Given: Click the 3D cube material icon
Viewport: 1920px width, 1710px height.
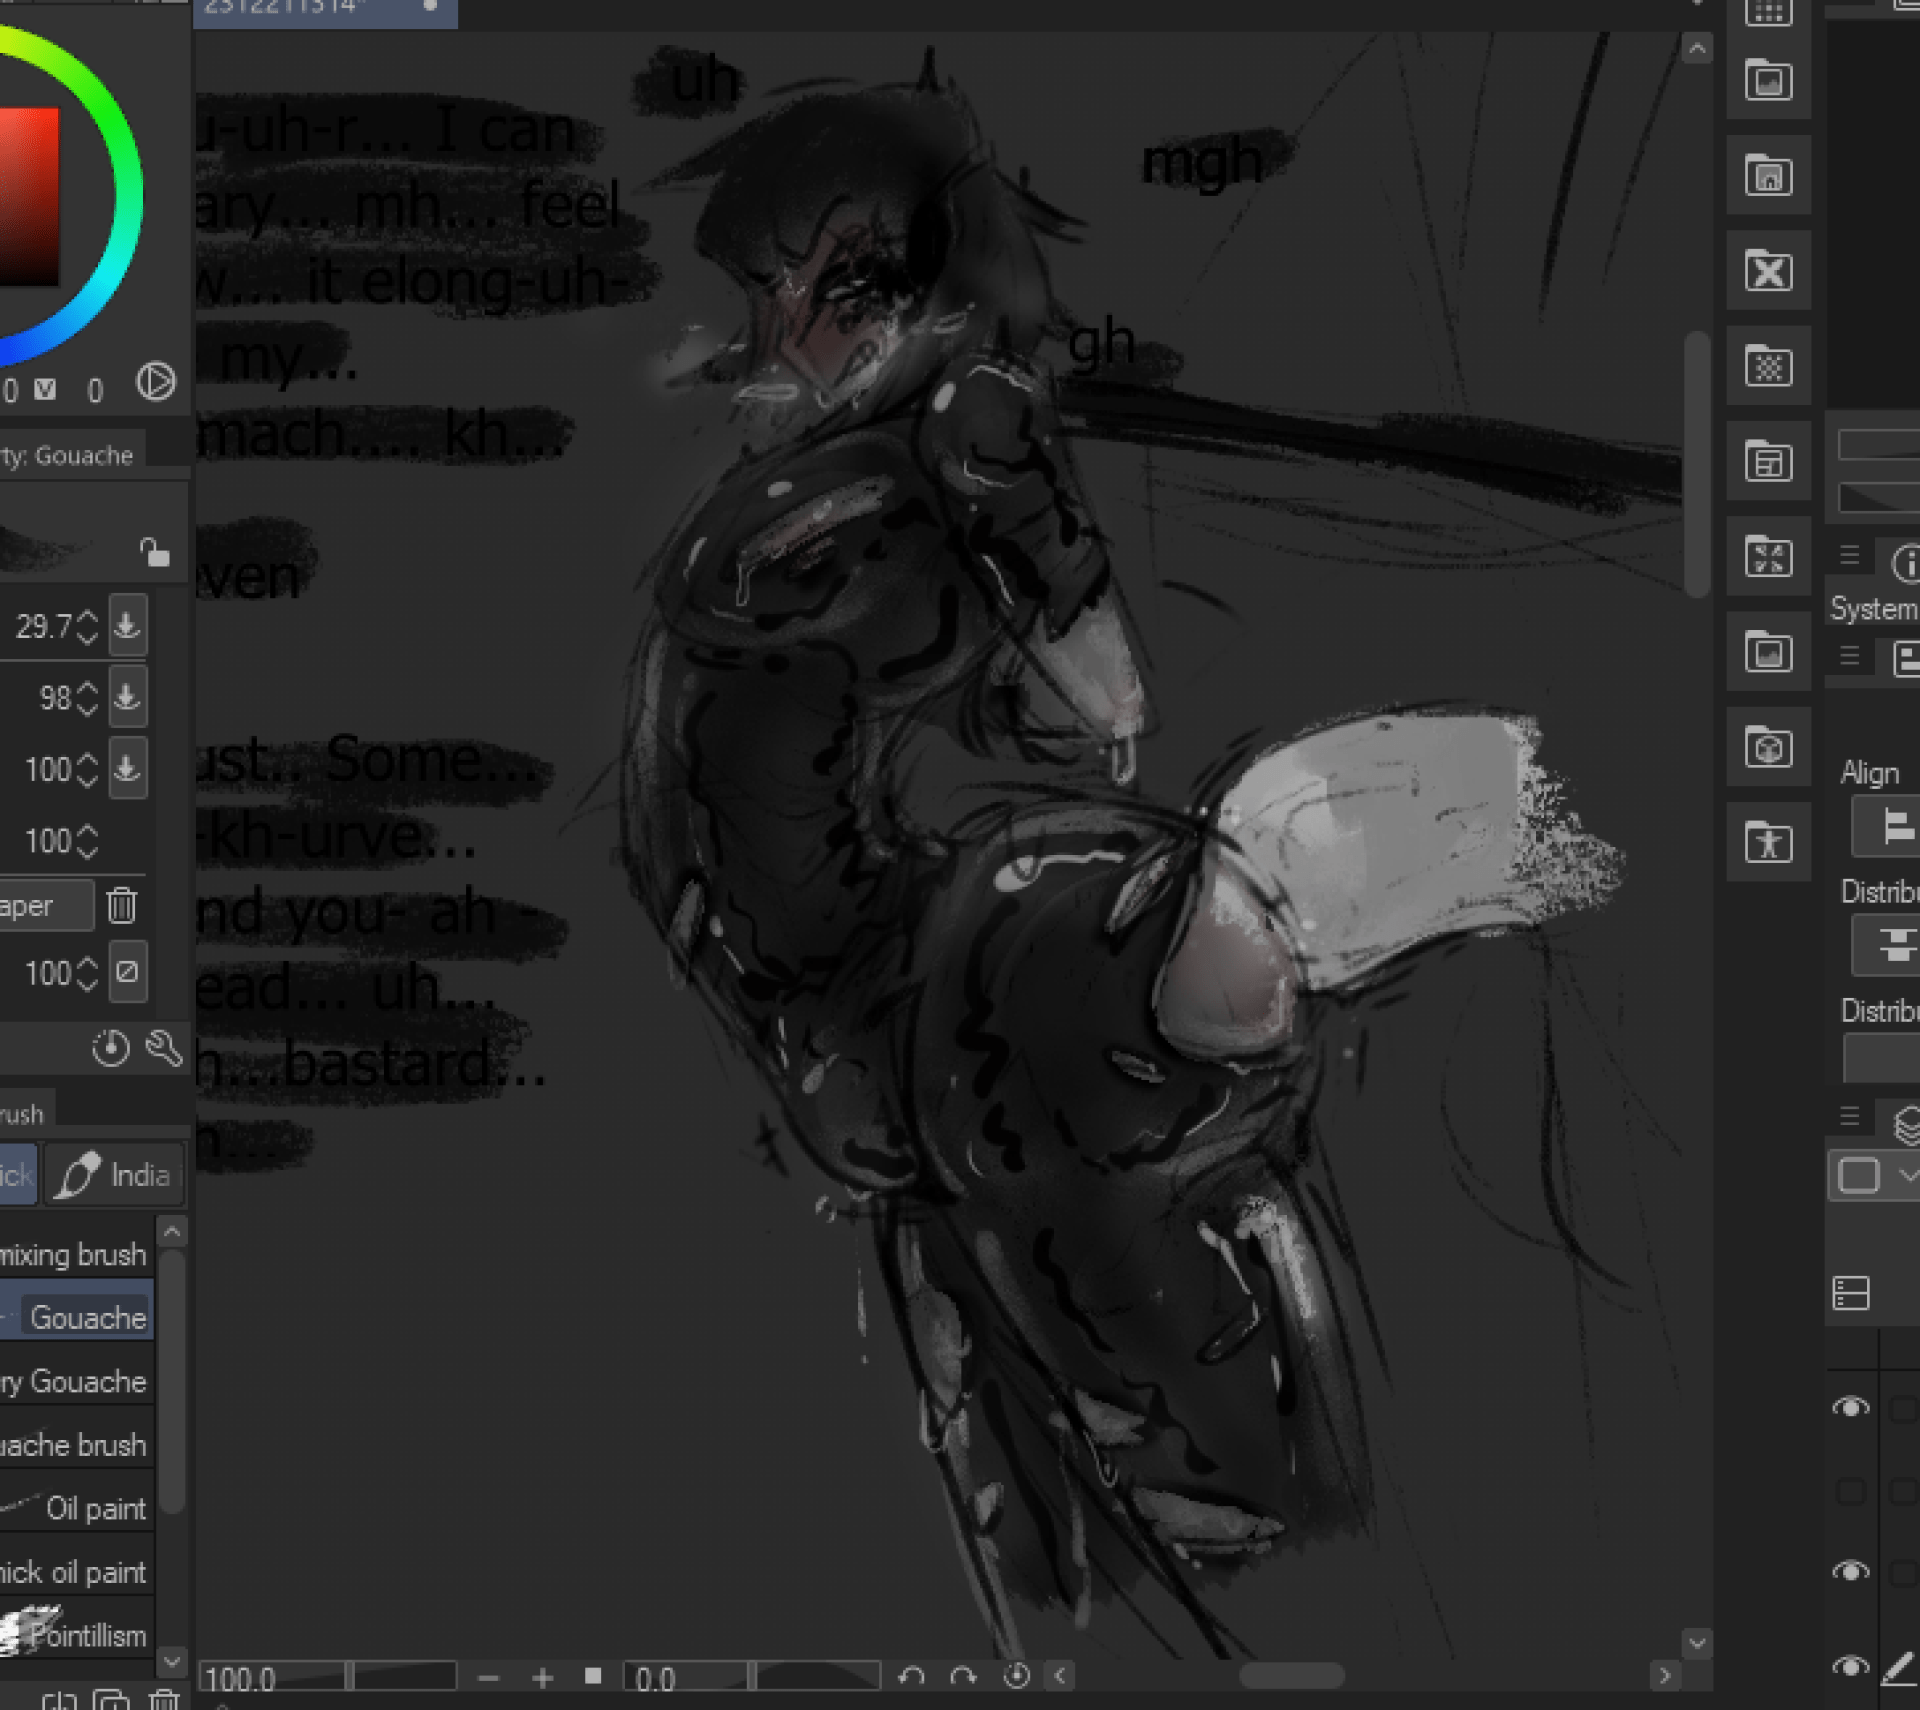Looking at the screenshot, I should click(1768, 747).
